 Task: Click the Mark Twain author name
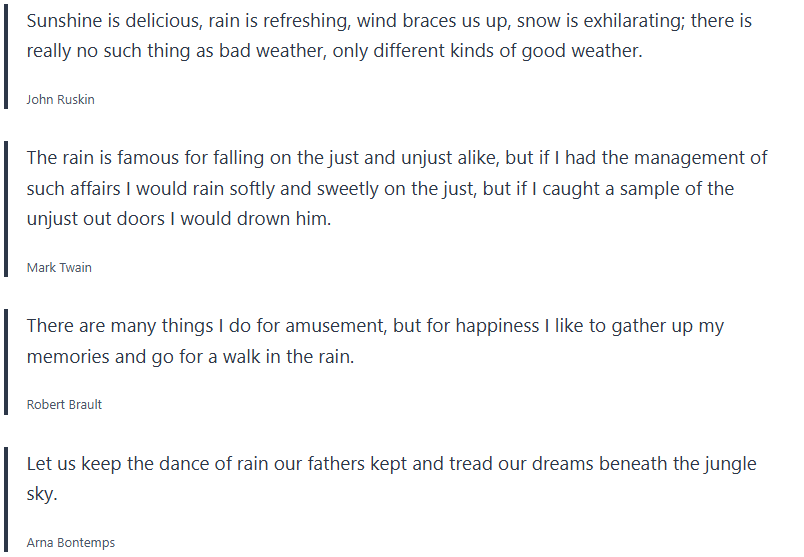coord(59,268)
